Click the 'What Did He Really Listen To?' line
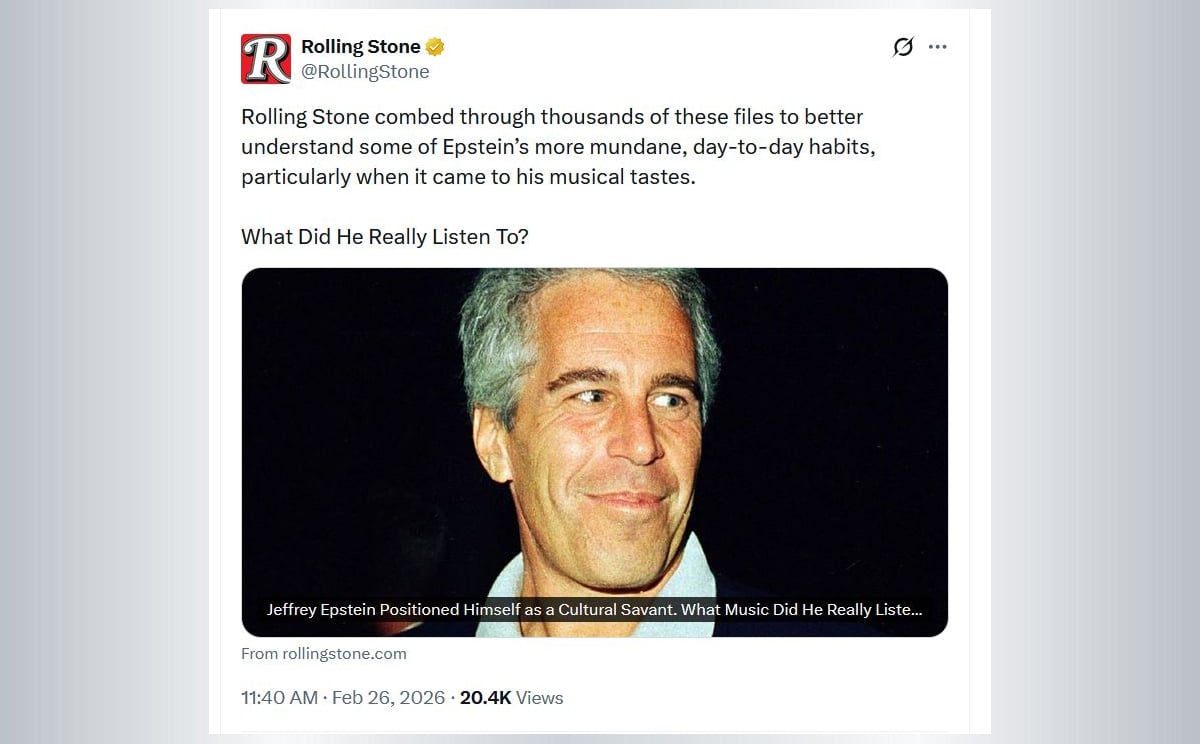This screenshot has width=1200, height=744. (x=385, y=237)
